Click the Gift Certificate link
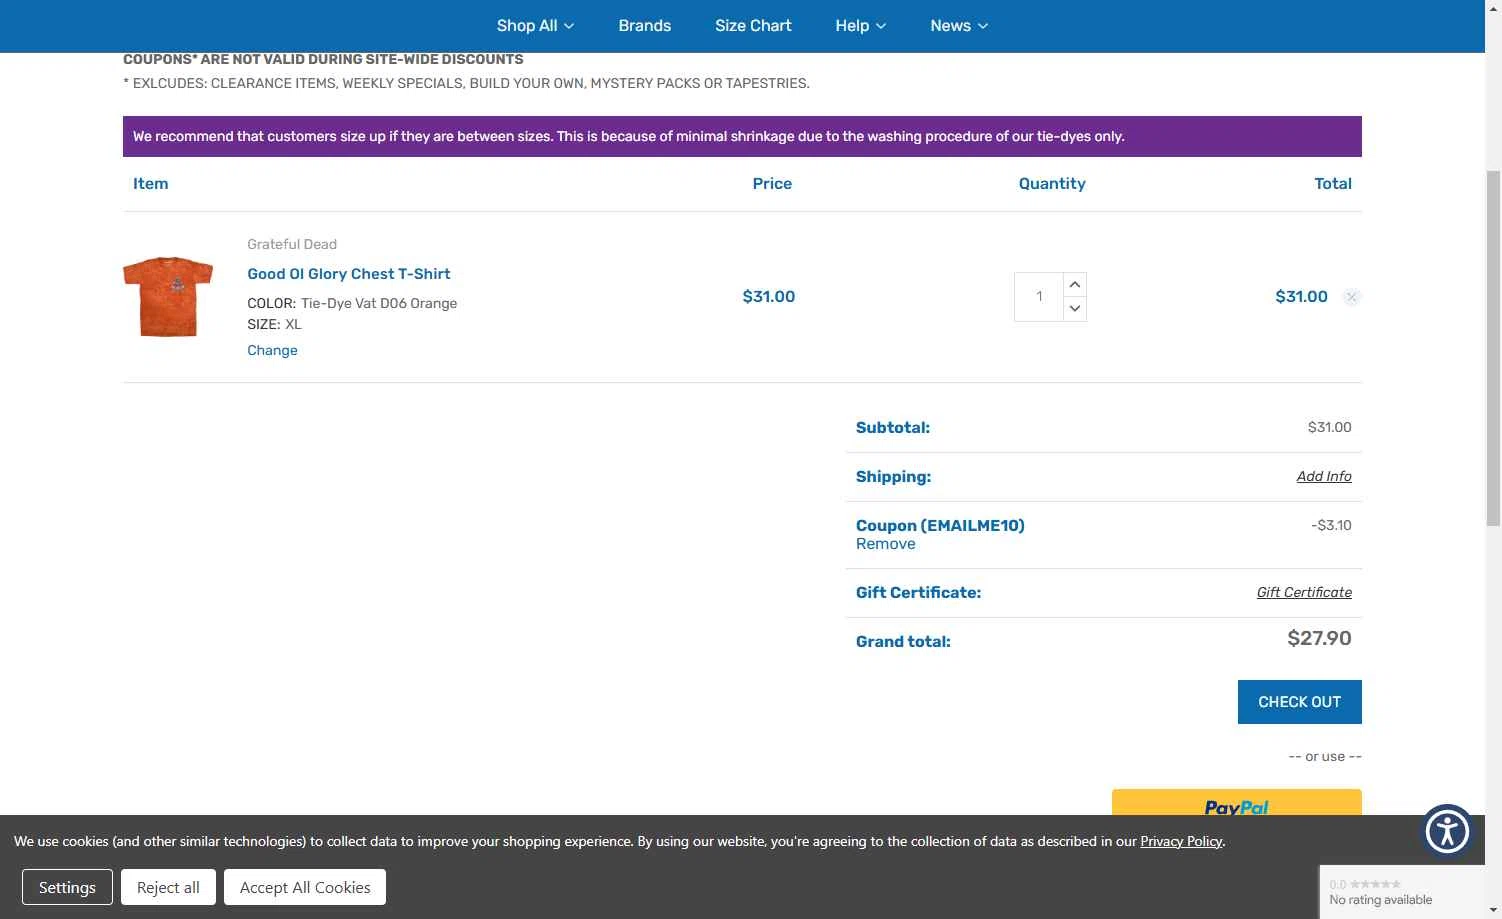Viewport: 1502px width, 919px height. point(1304,592)
